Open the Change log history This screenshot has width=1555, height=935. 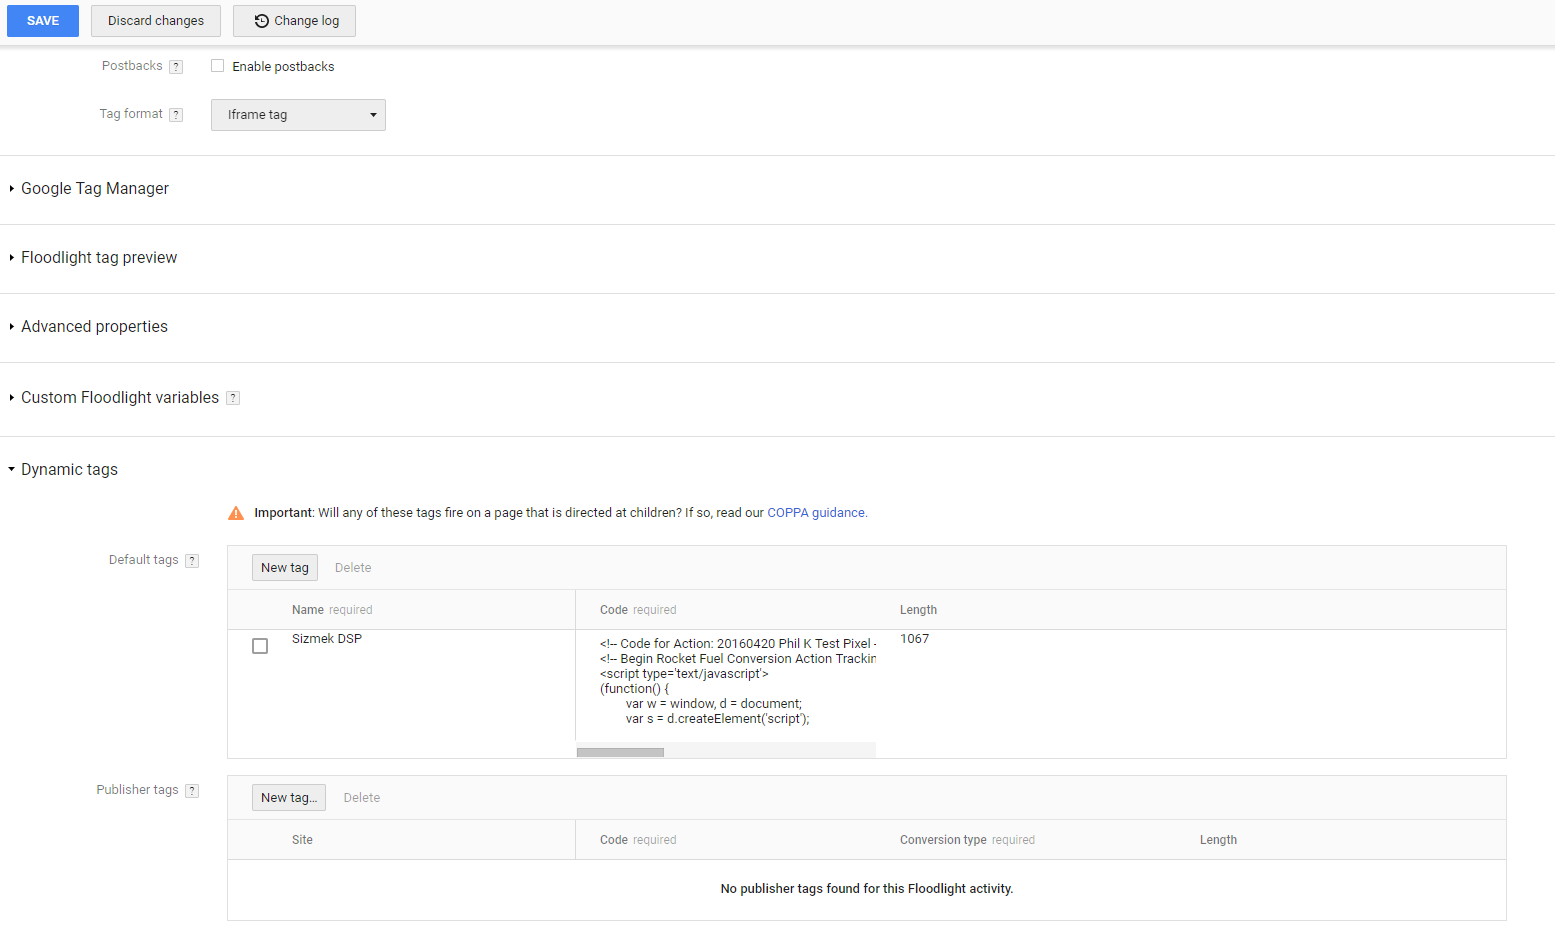[x=295, y=21]
